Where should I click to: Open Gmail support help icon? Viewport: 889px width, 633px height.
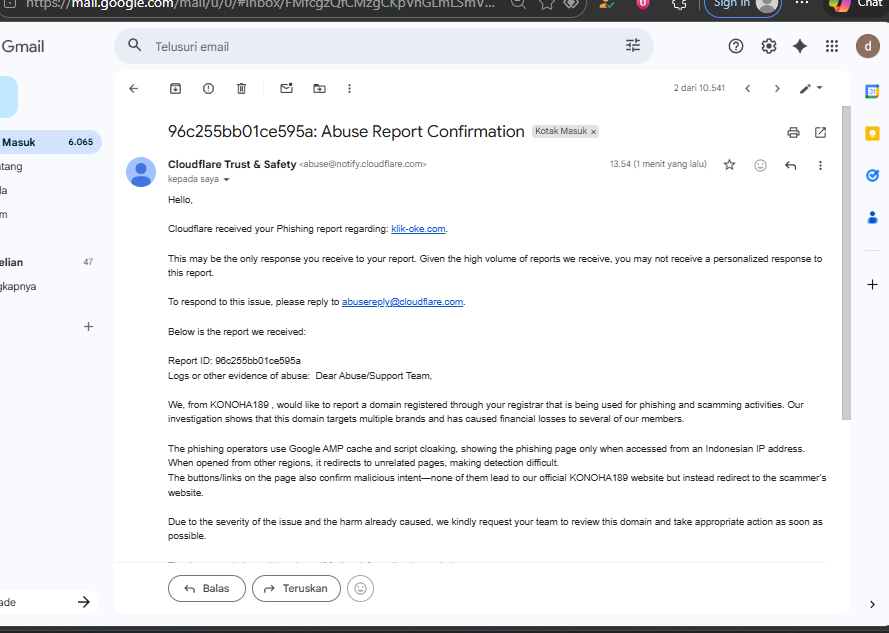click(x=736, y=46)
